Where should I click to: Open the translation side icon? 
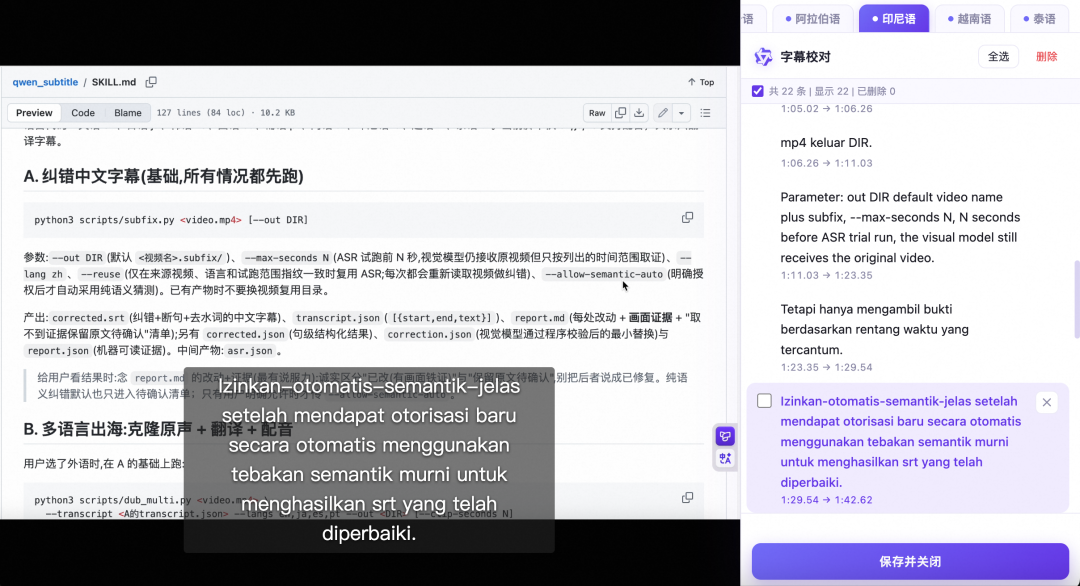[725, 459]
